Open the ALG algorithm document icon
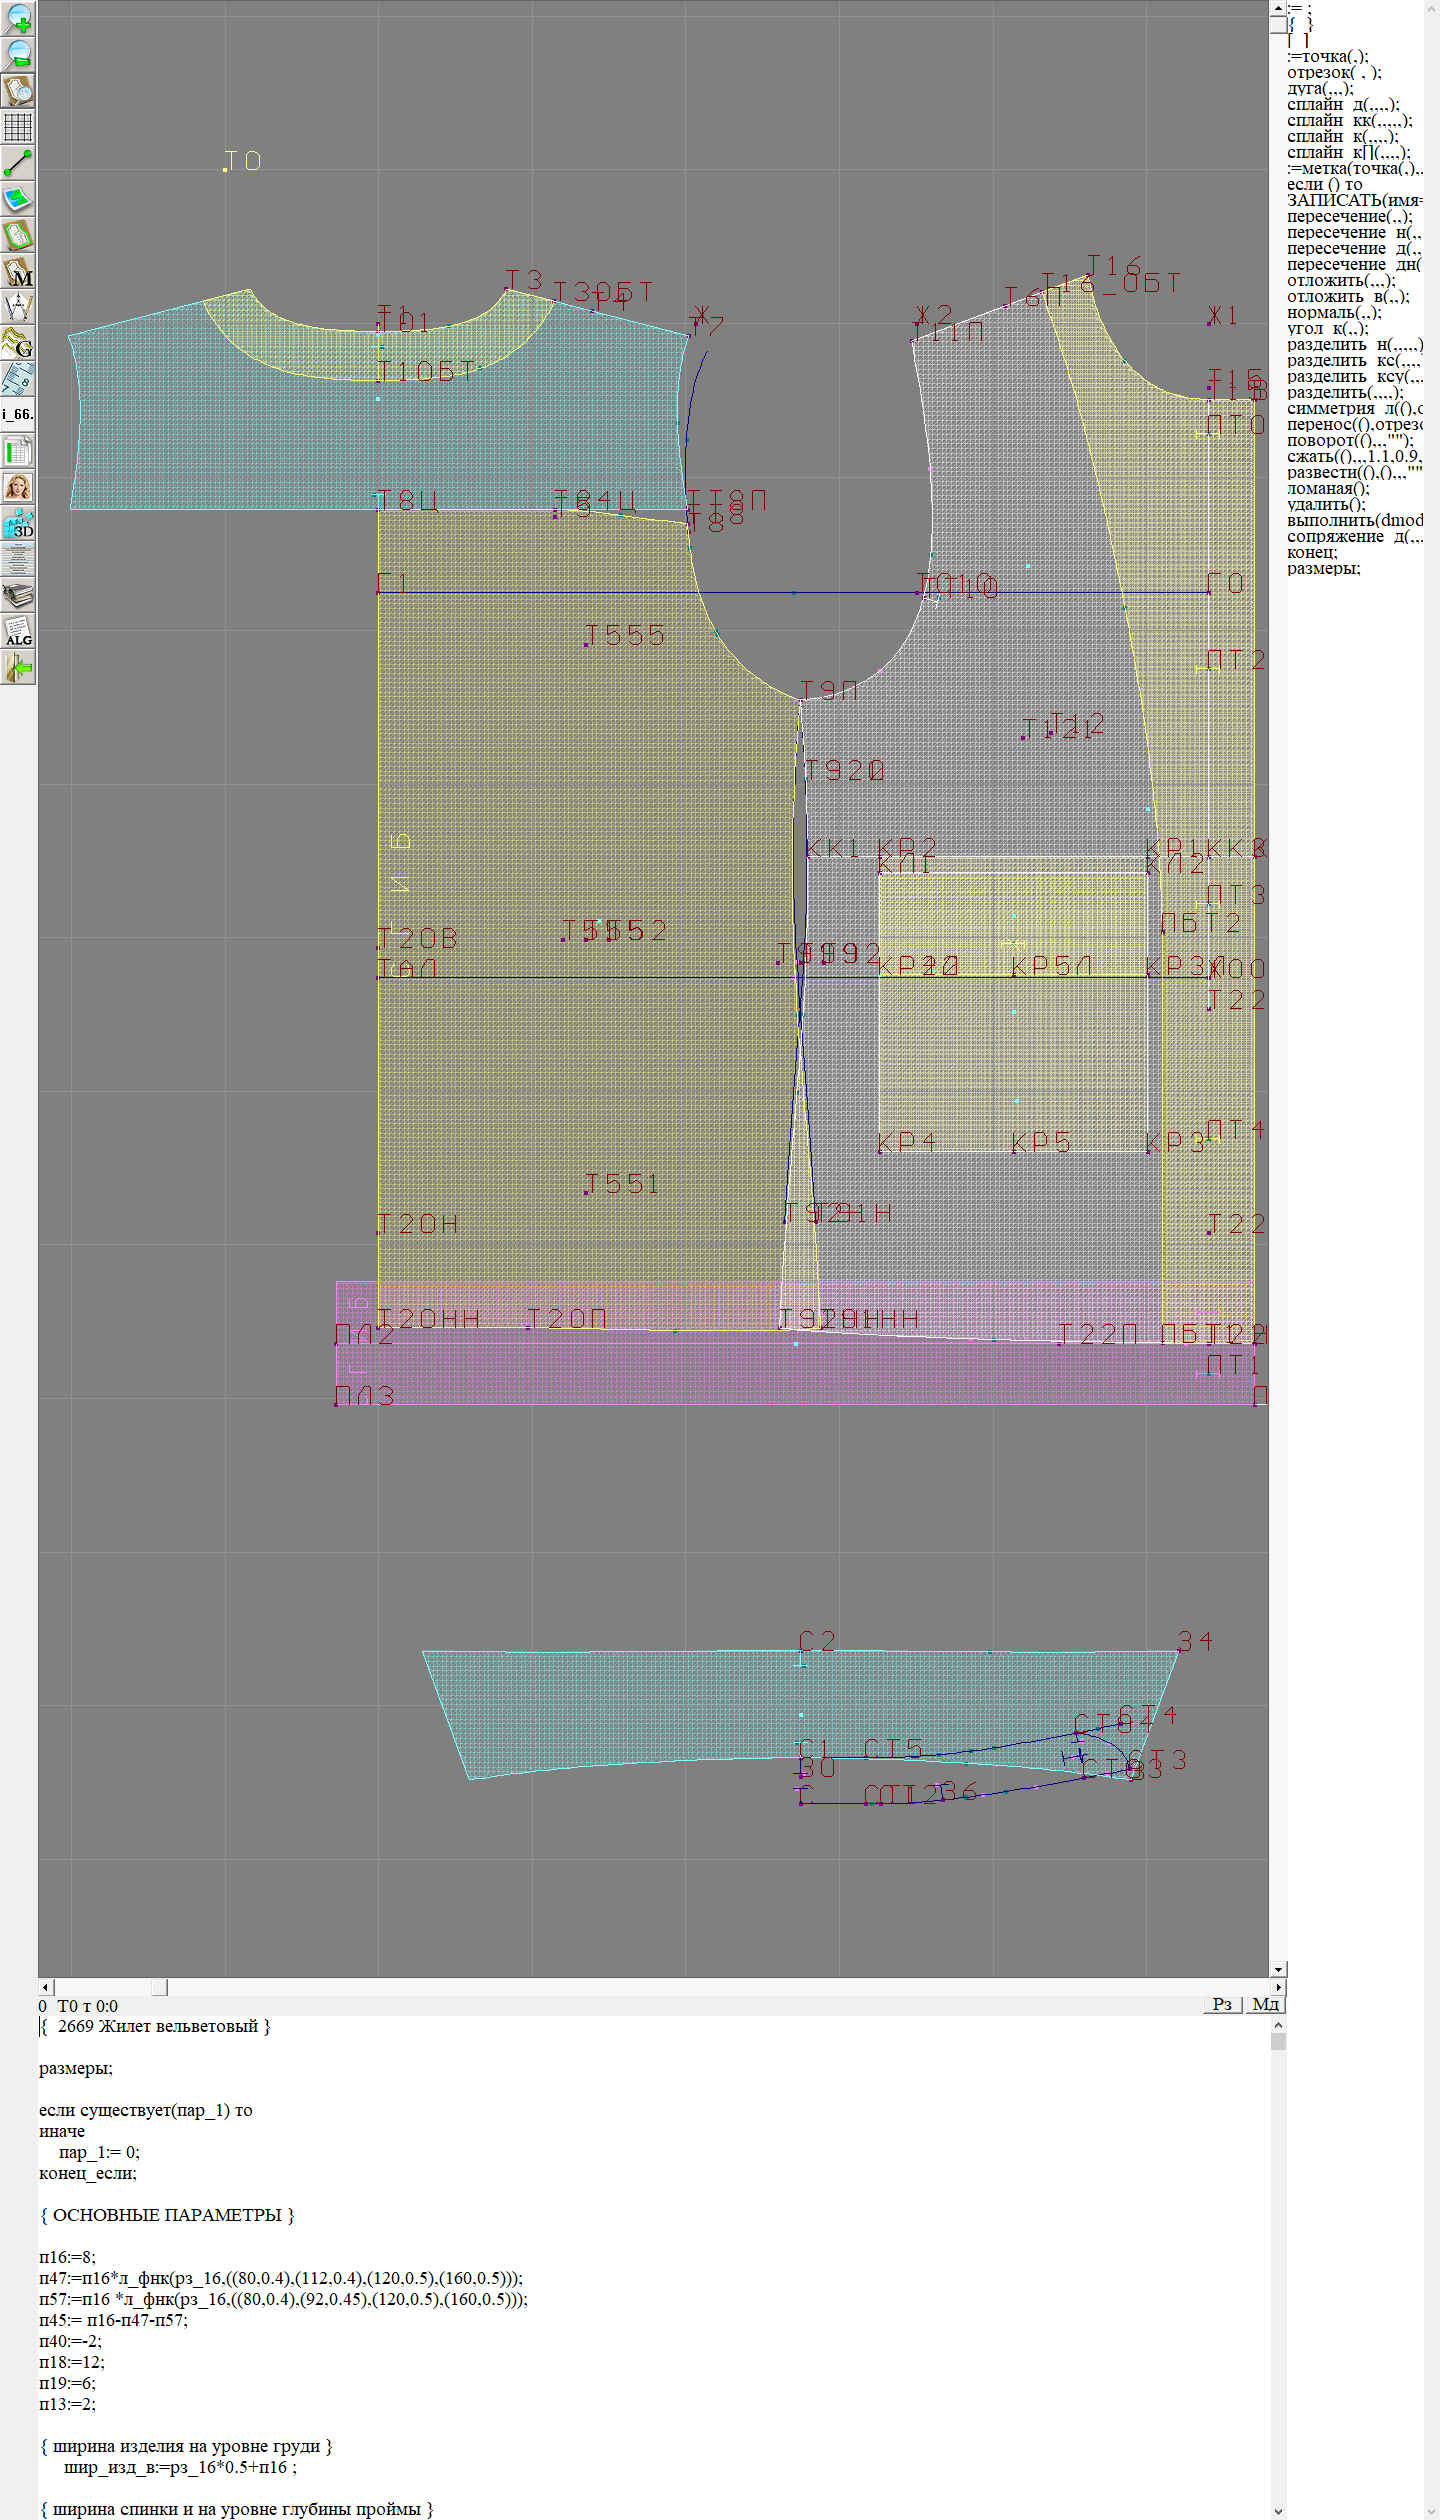 [x=18, y=631]
